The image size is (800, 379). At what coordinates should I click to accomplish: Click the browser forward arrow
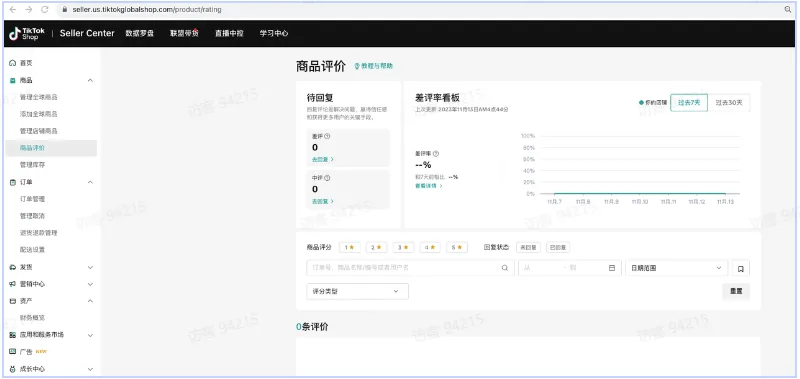coord(29,10)
